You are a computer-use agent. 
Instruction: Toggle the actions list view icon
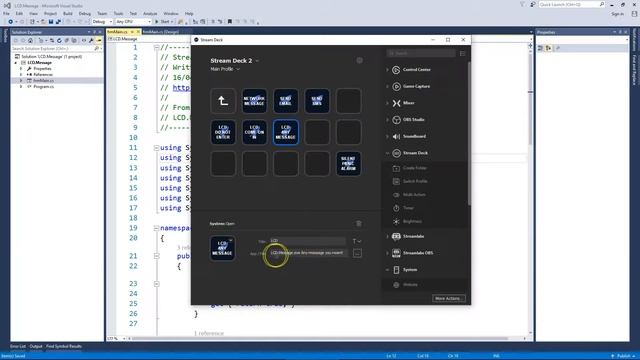(x=462, y=53)
